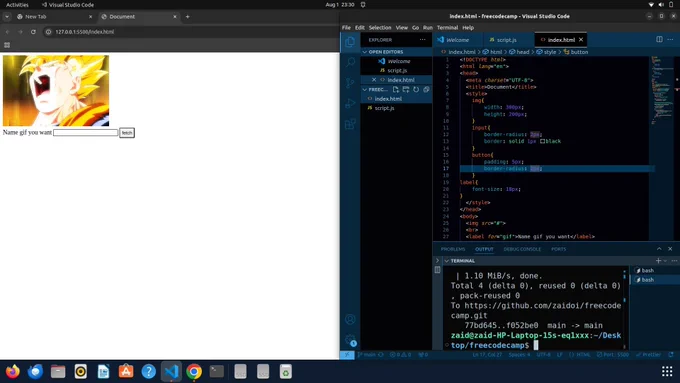Toggle the Port 5500 Live Server status
Screen dimensions: 680x383
click(x=613, y=355)
